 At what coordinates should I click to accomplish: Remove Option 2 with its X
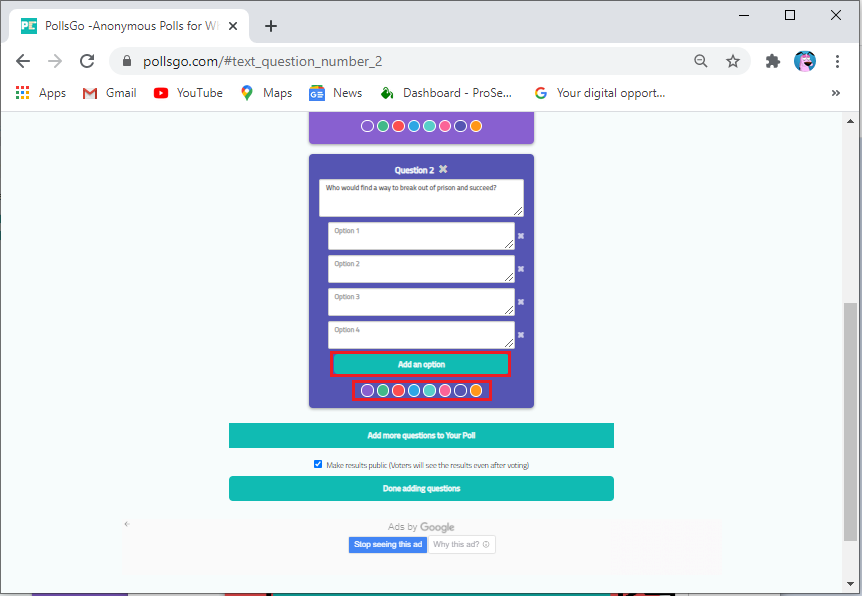521,269
